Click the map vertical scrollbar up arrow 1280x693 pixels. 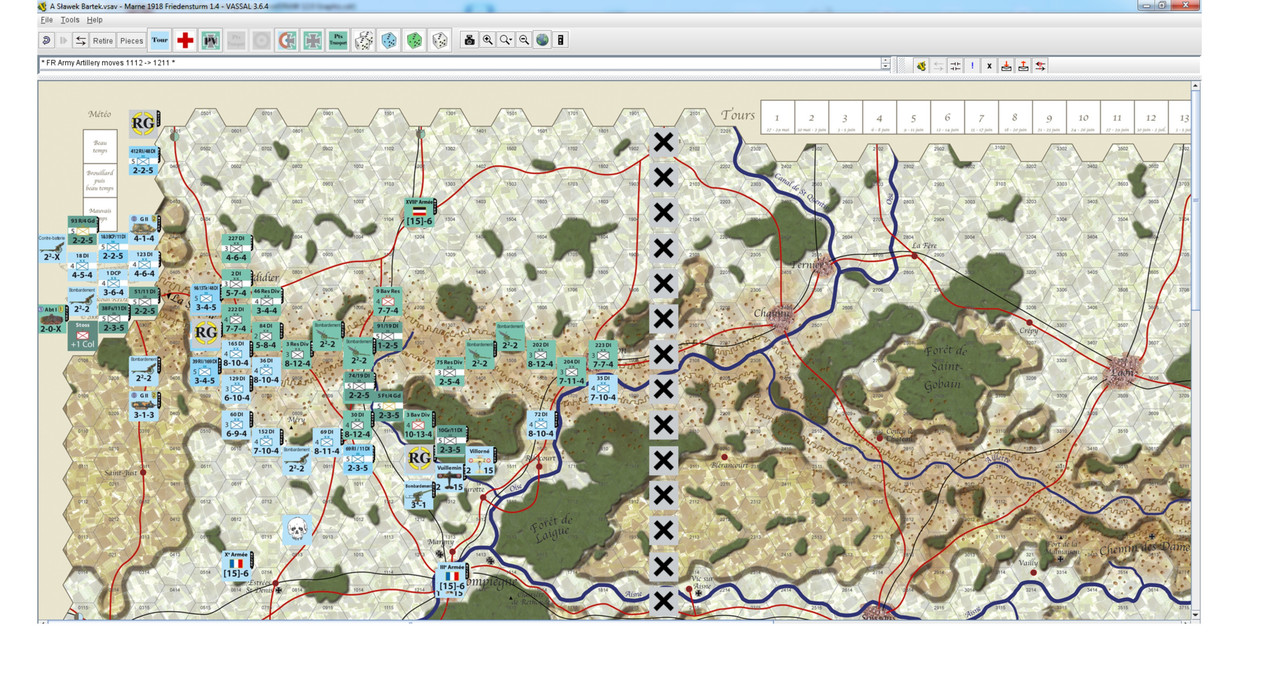[x=1195, y=87]
